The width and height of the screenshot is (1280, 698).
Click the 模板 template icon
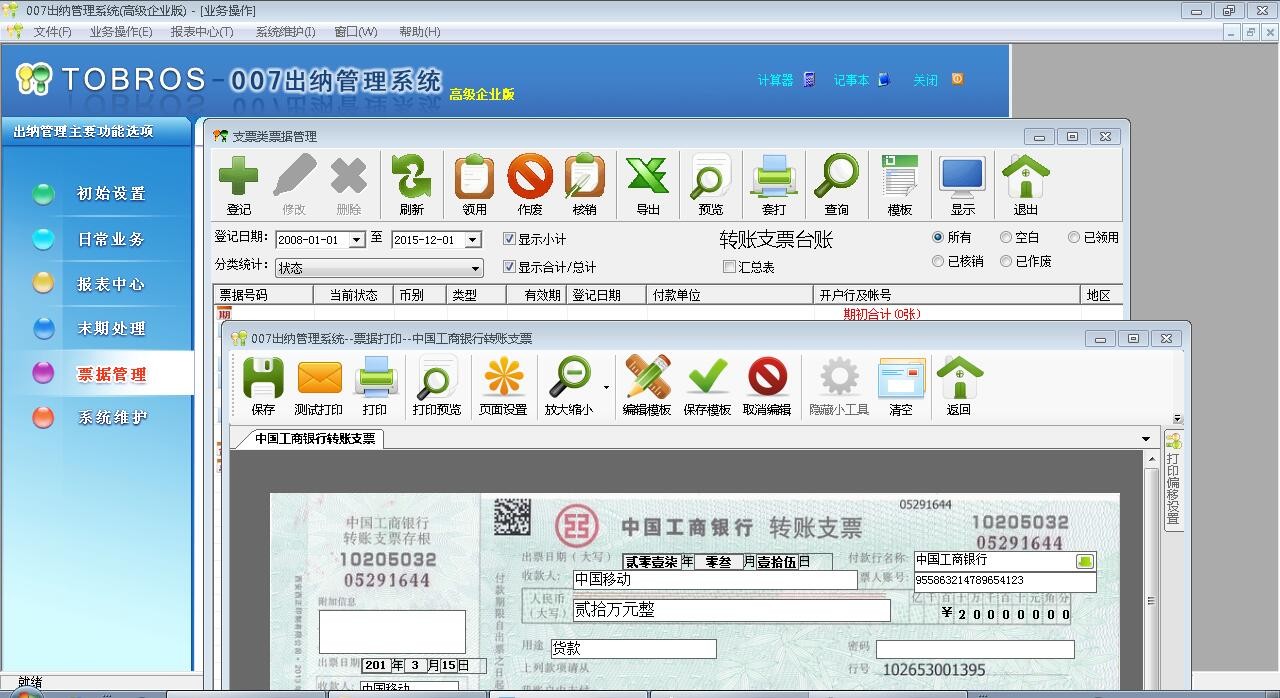tap(900, 177)
